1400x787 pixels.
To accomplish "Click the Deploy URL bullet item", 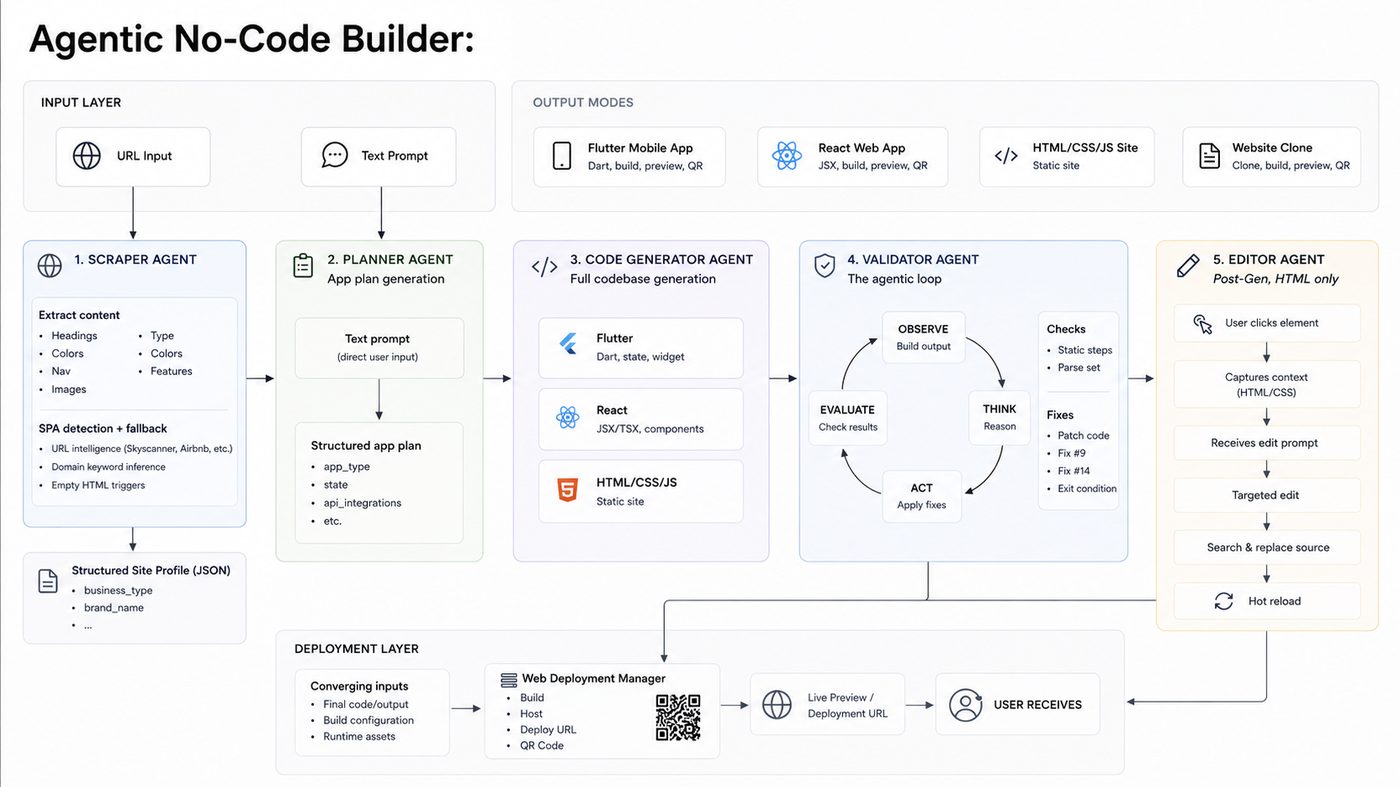I will [548, 730].
